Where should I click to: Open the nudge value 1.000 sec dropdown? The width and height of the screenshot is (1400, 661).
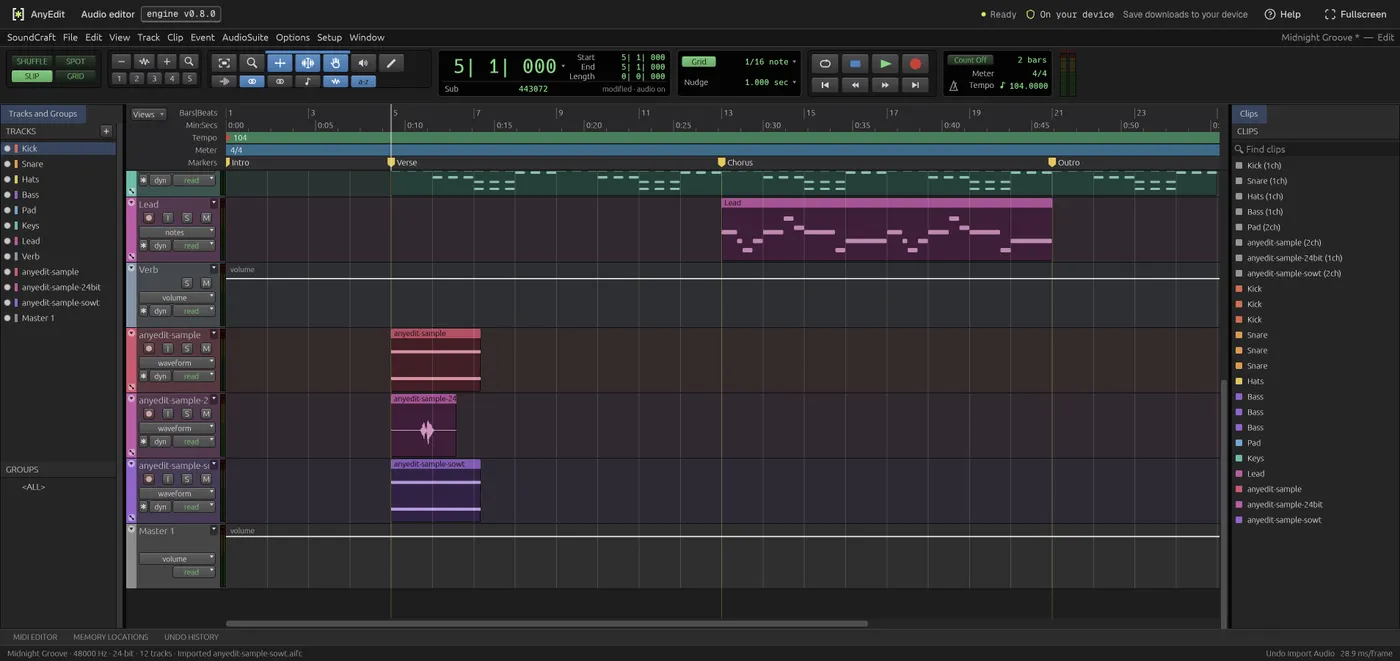point(771,83)
